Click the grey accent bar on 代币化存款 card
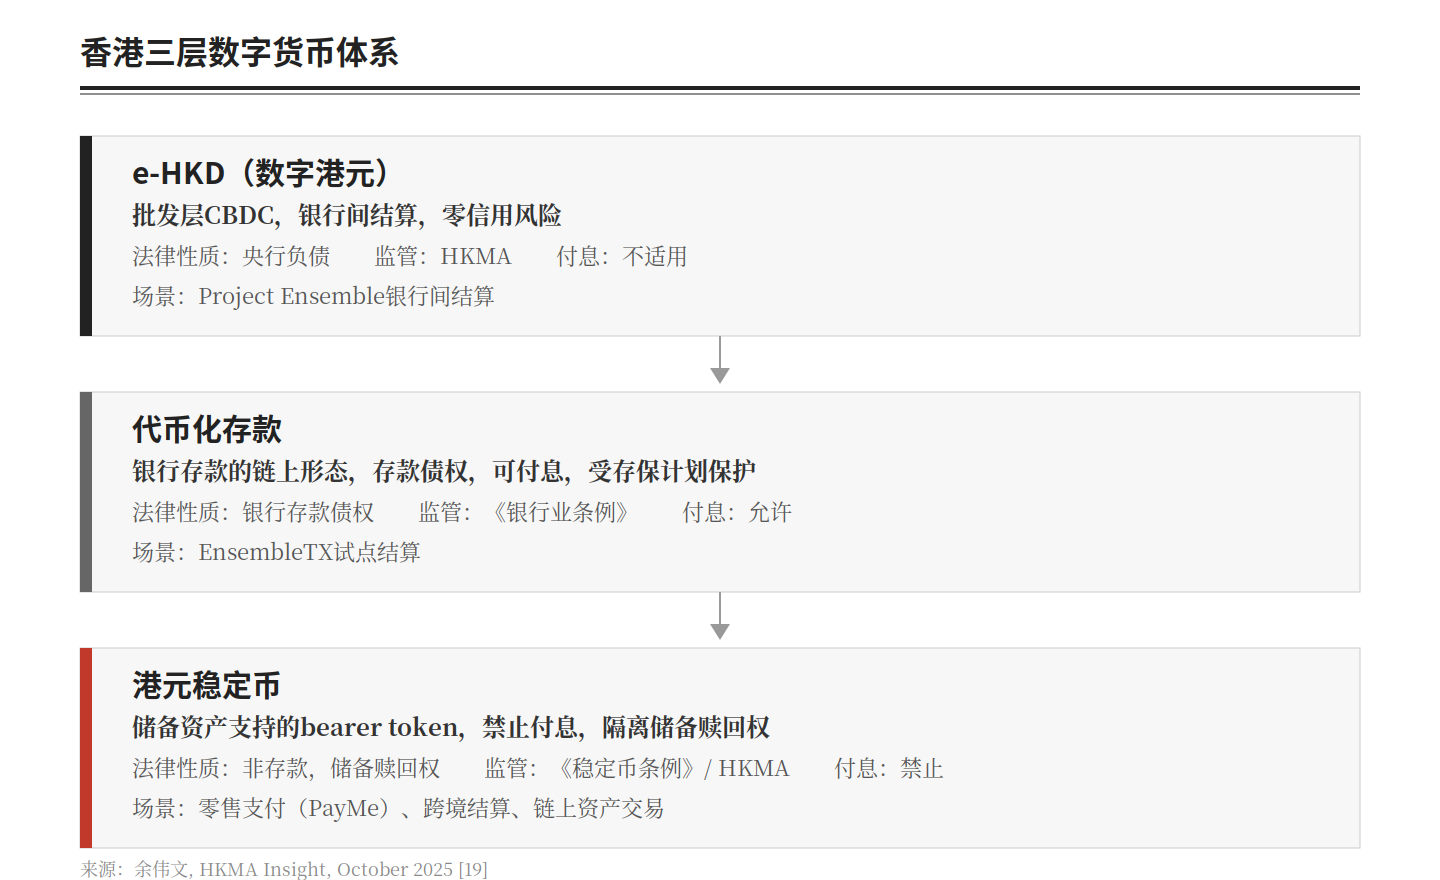Viewport: 1440px width, 880px height. (x=86, y=492)
